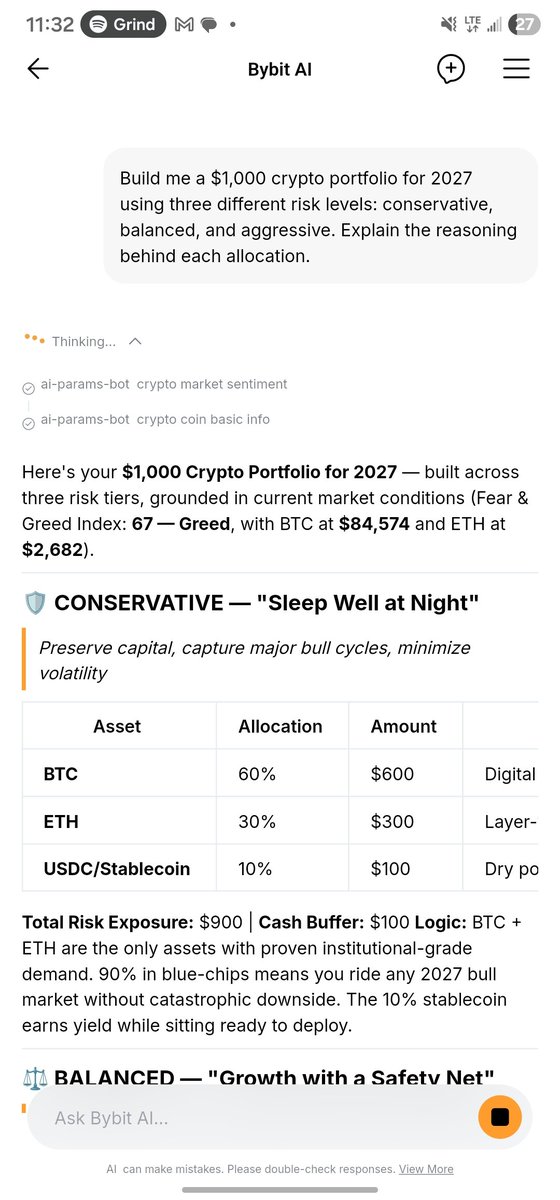560x1200 pixels.
Task: Collapse the Thinking section chevron
Action: [136, 341]
